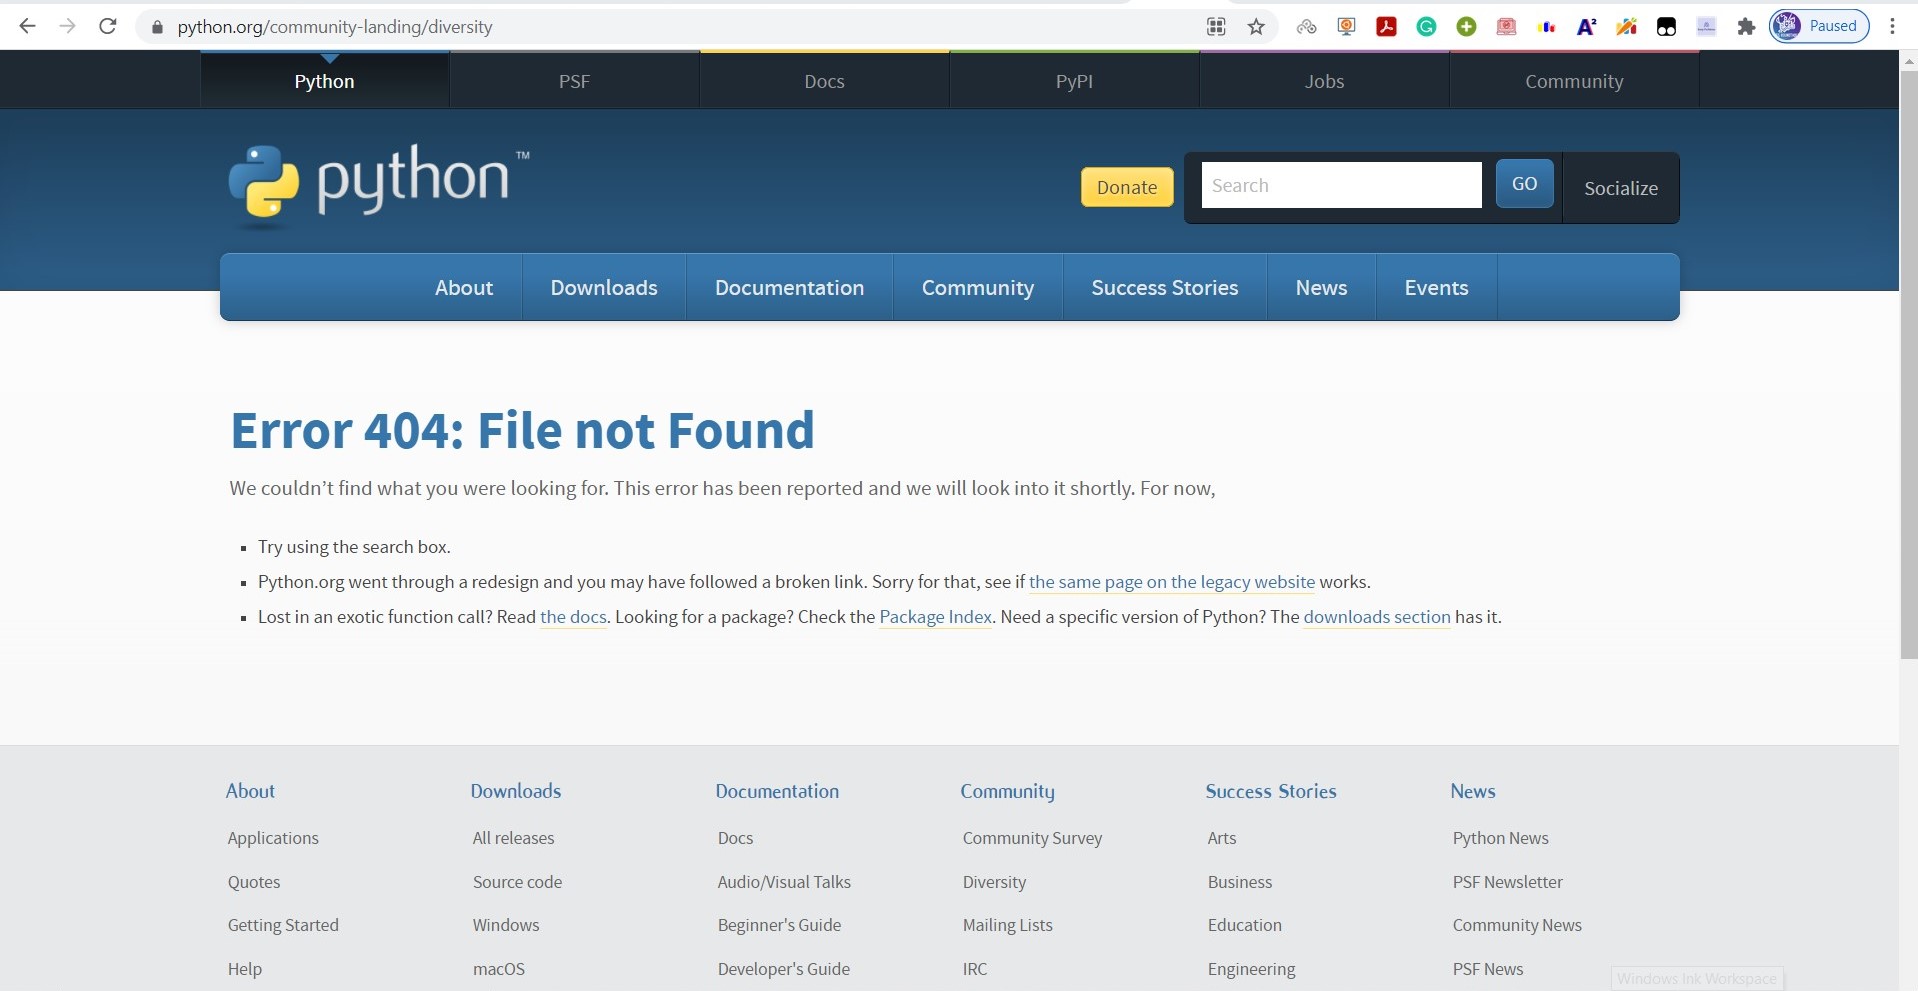Screen dimensions: 1918x991
Task: Open the PyPI top tab
Action: click(x=1074, y=81)
